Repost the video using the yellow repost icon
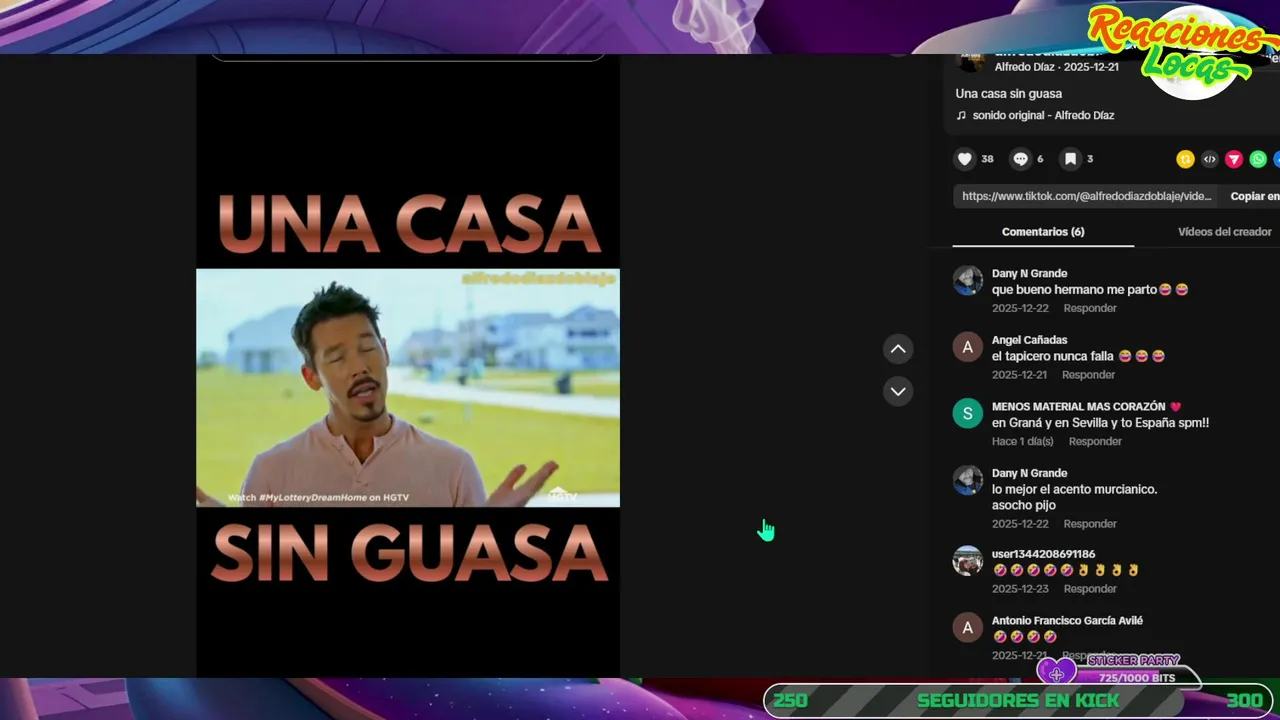The height and width of the screenshot is (720, 1280). click(1185, 159)
